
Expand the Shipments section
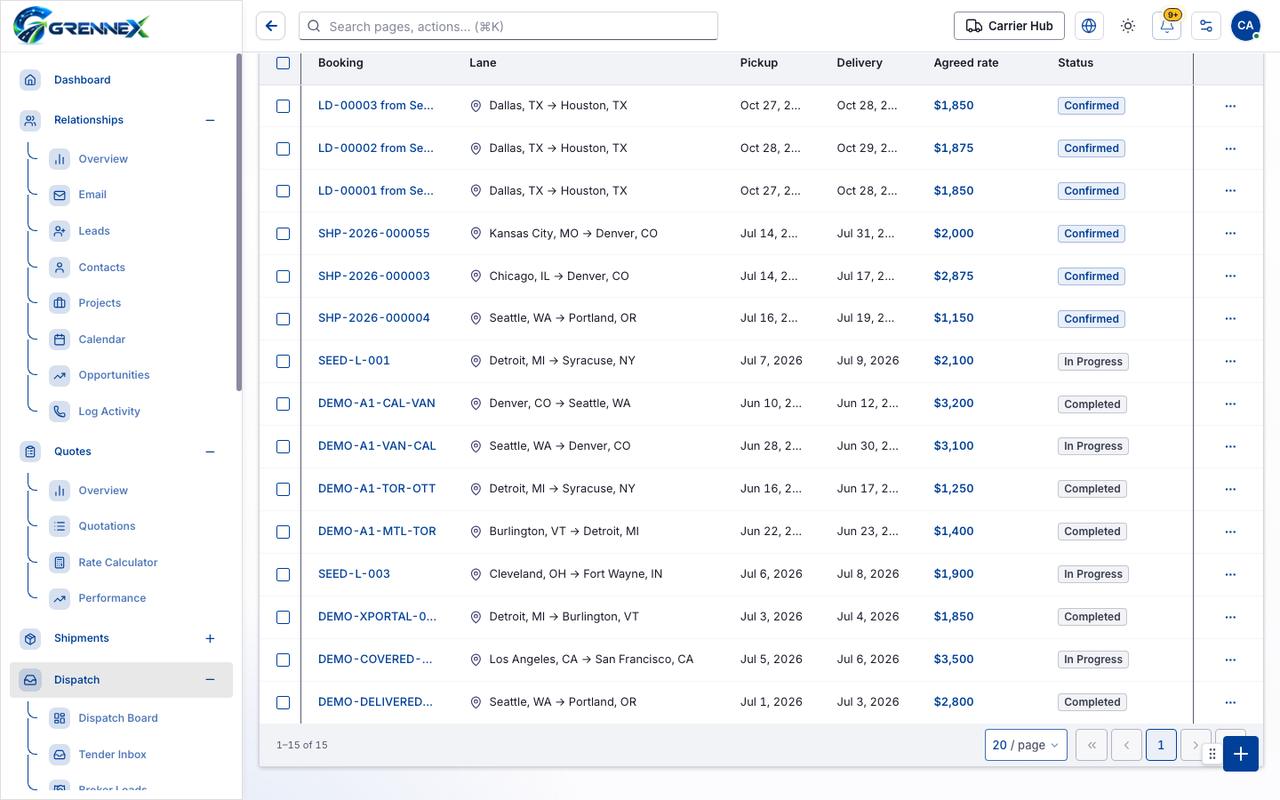pos(210,638)
